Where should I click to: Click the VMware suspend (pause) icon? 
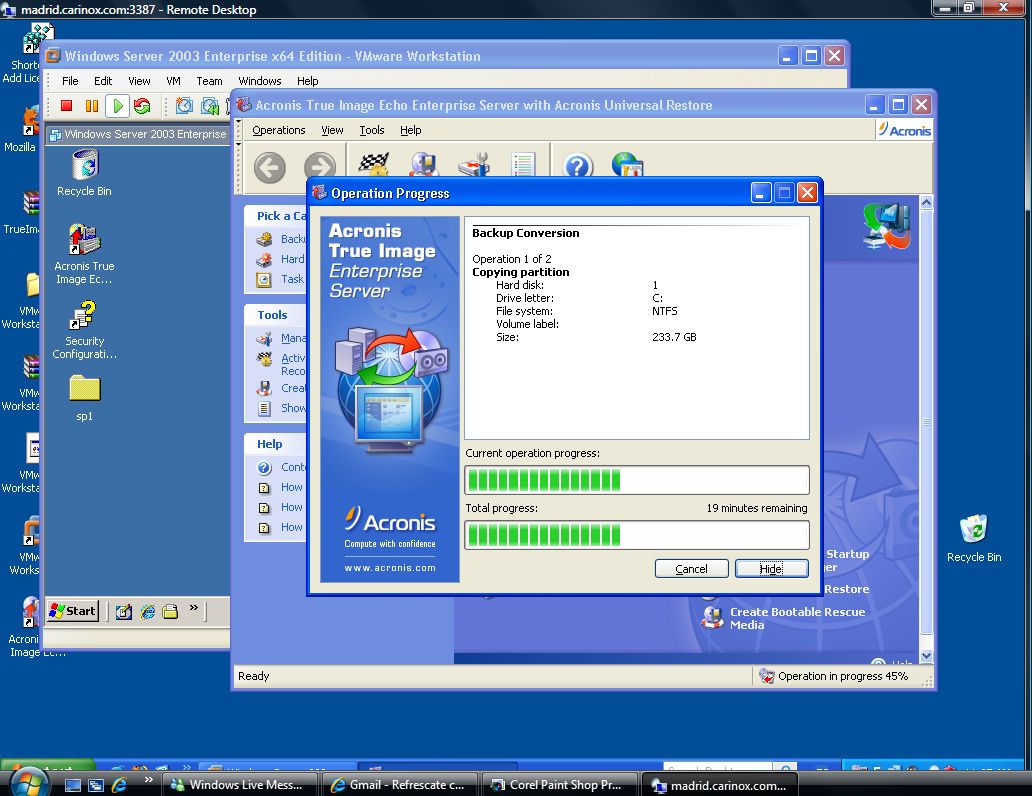[92, 106]
